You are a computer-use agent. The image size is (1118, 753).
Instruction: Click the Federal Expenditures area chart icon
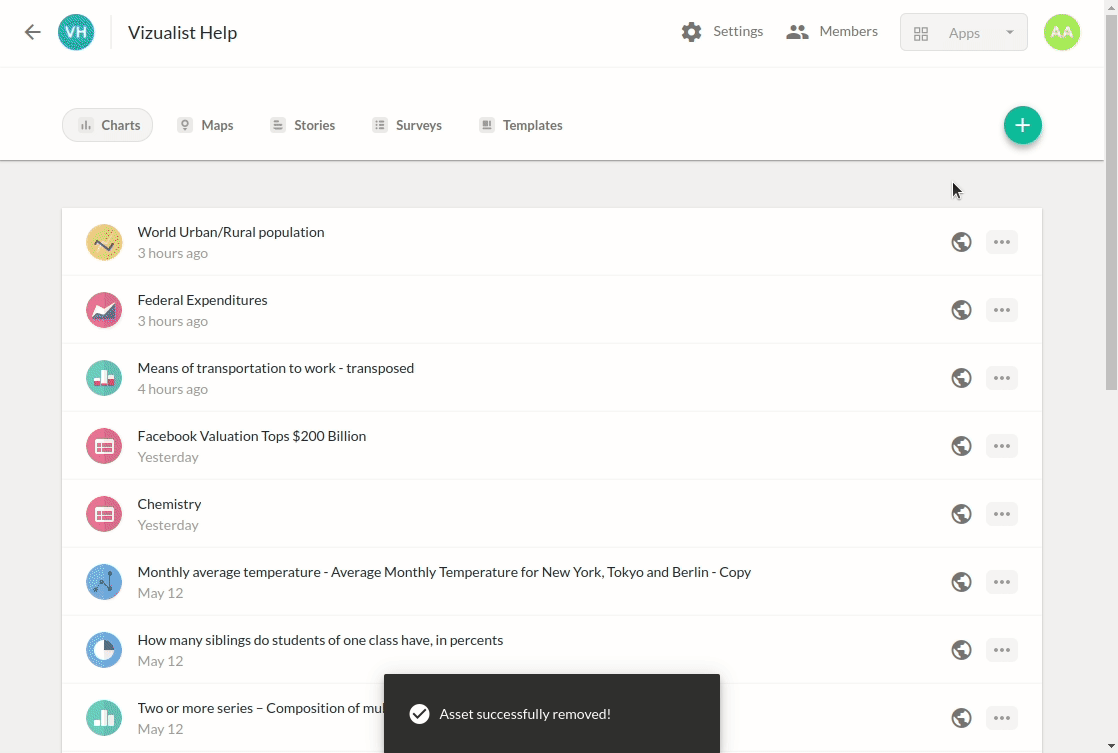pyautogui.click(x=104, y=310)
